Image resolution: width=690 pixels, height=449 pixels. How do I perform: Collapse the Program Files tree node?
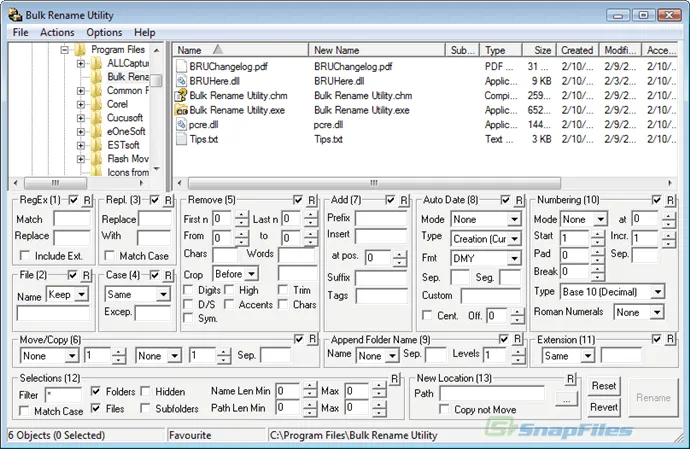(x=65, y=50)
